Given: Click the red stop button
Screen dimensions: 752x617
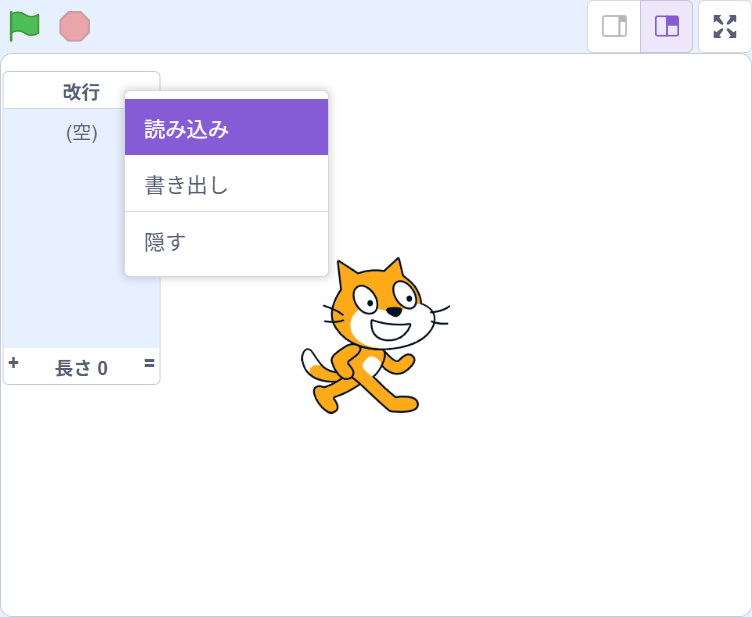Looking at the screenshot, I should coord(74,26).
